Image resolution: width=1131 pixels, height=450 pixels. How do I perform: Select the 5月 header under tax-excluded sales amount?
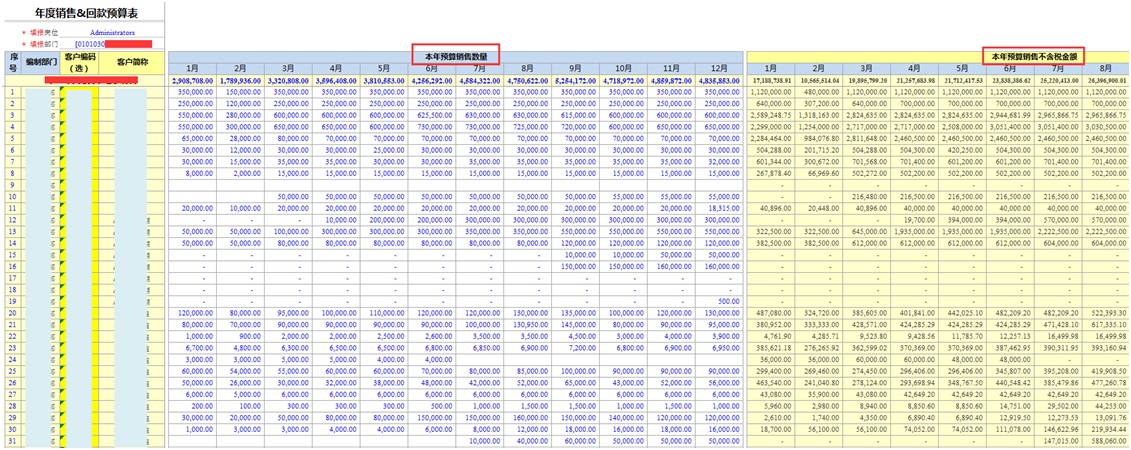pyautogui.click(x=963, y=68)
